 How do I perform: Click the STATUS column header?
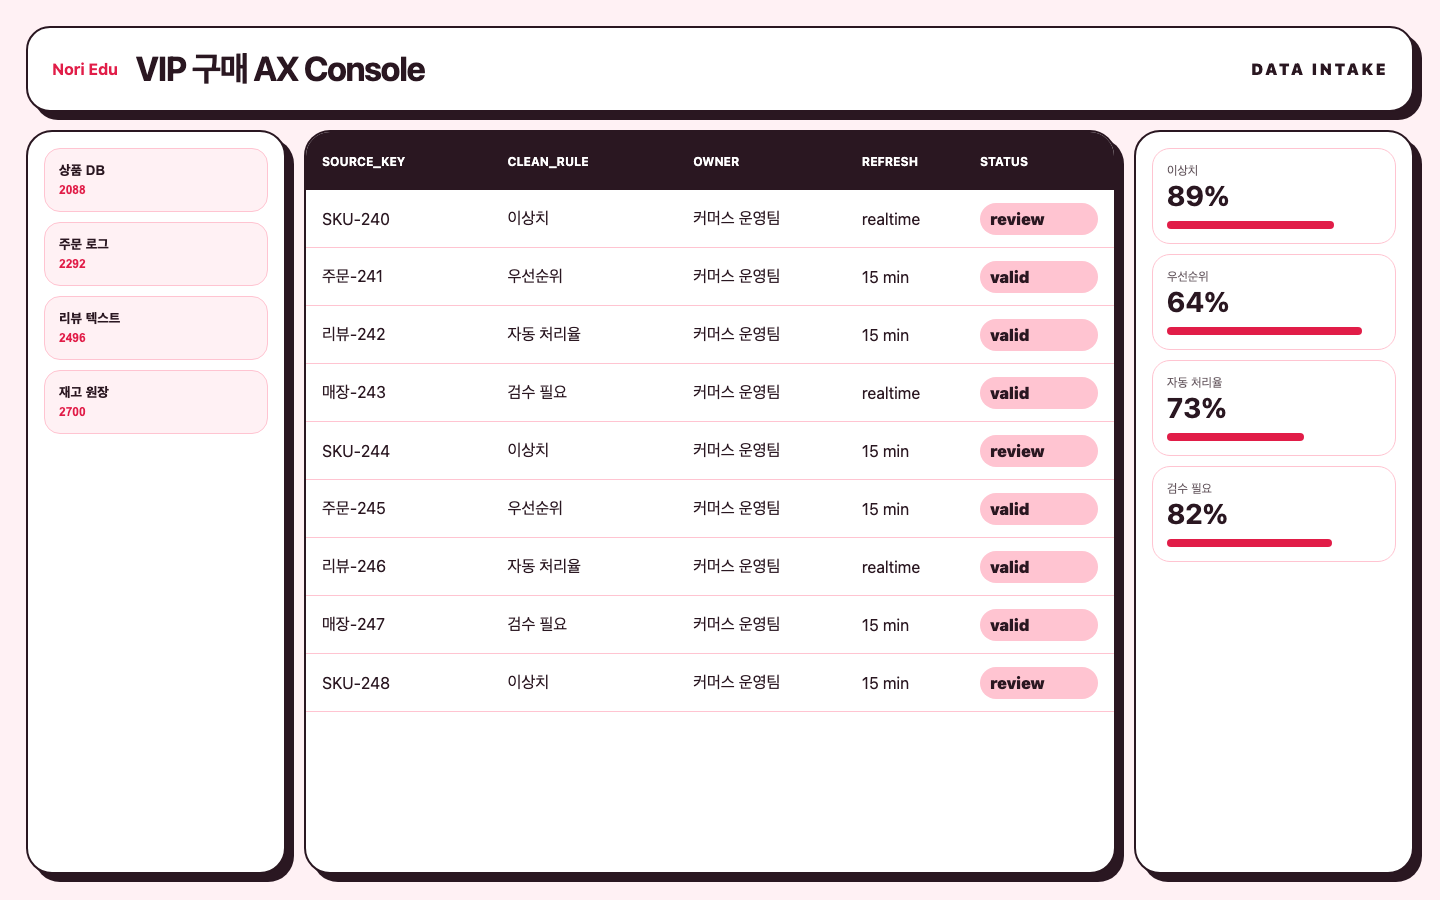pyautogui.click(x=1004, y=161)
